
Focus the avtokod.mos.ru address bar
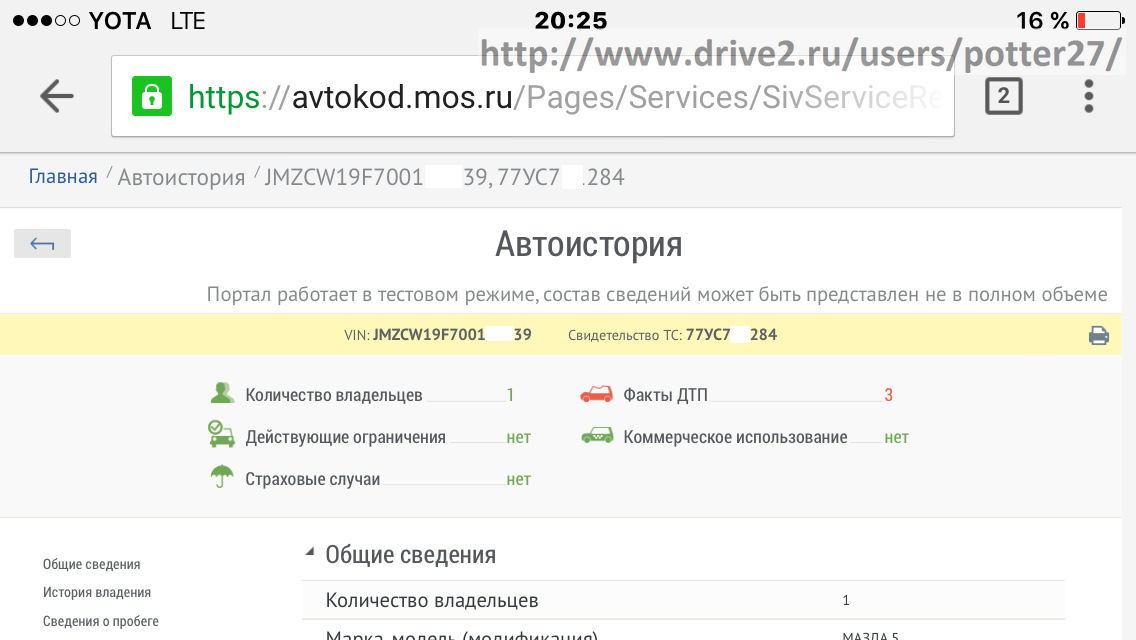point(532,96)
